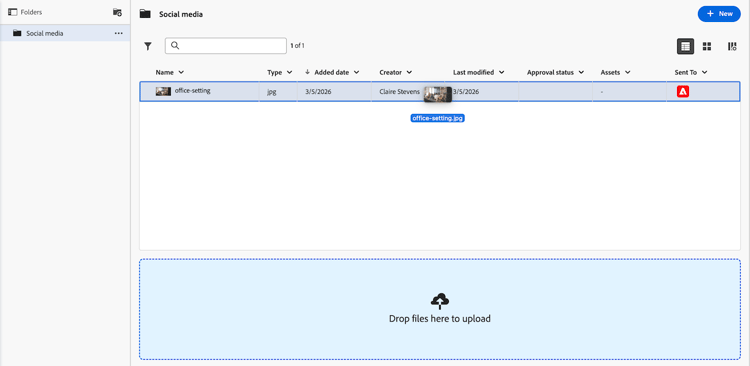Click the cloud upload icon
The width and height of the screenshot is (750, 366).
(440, 301)
